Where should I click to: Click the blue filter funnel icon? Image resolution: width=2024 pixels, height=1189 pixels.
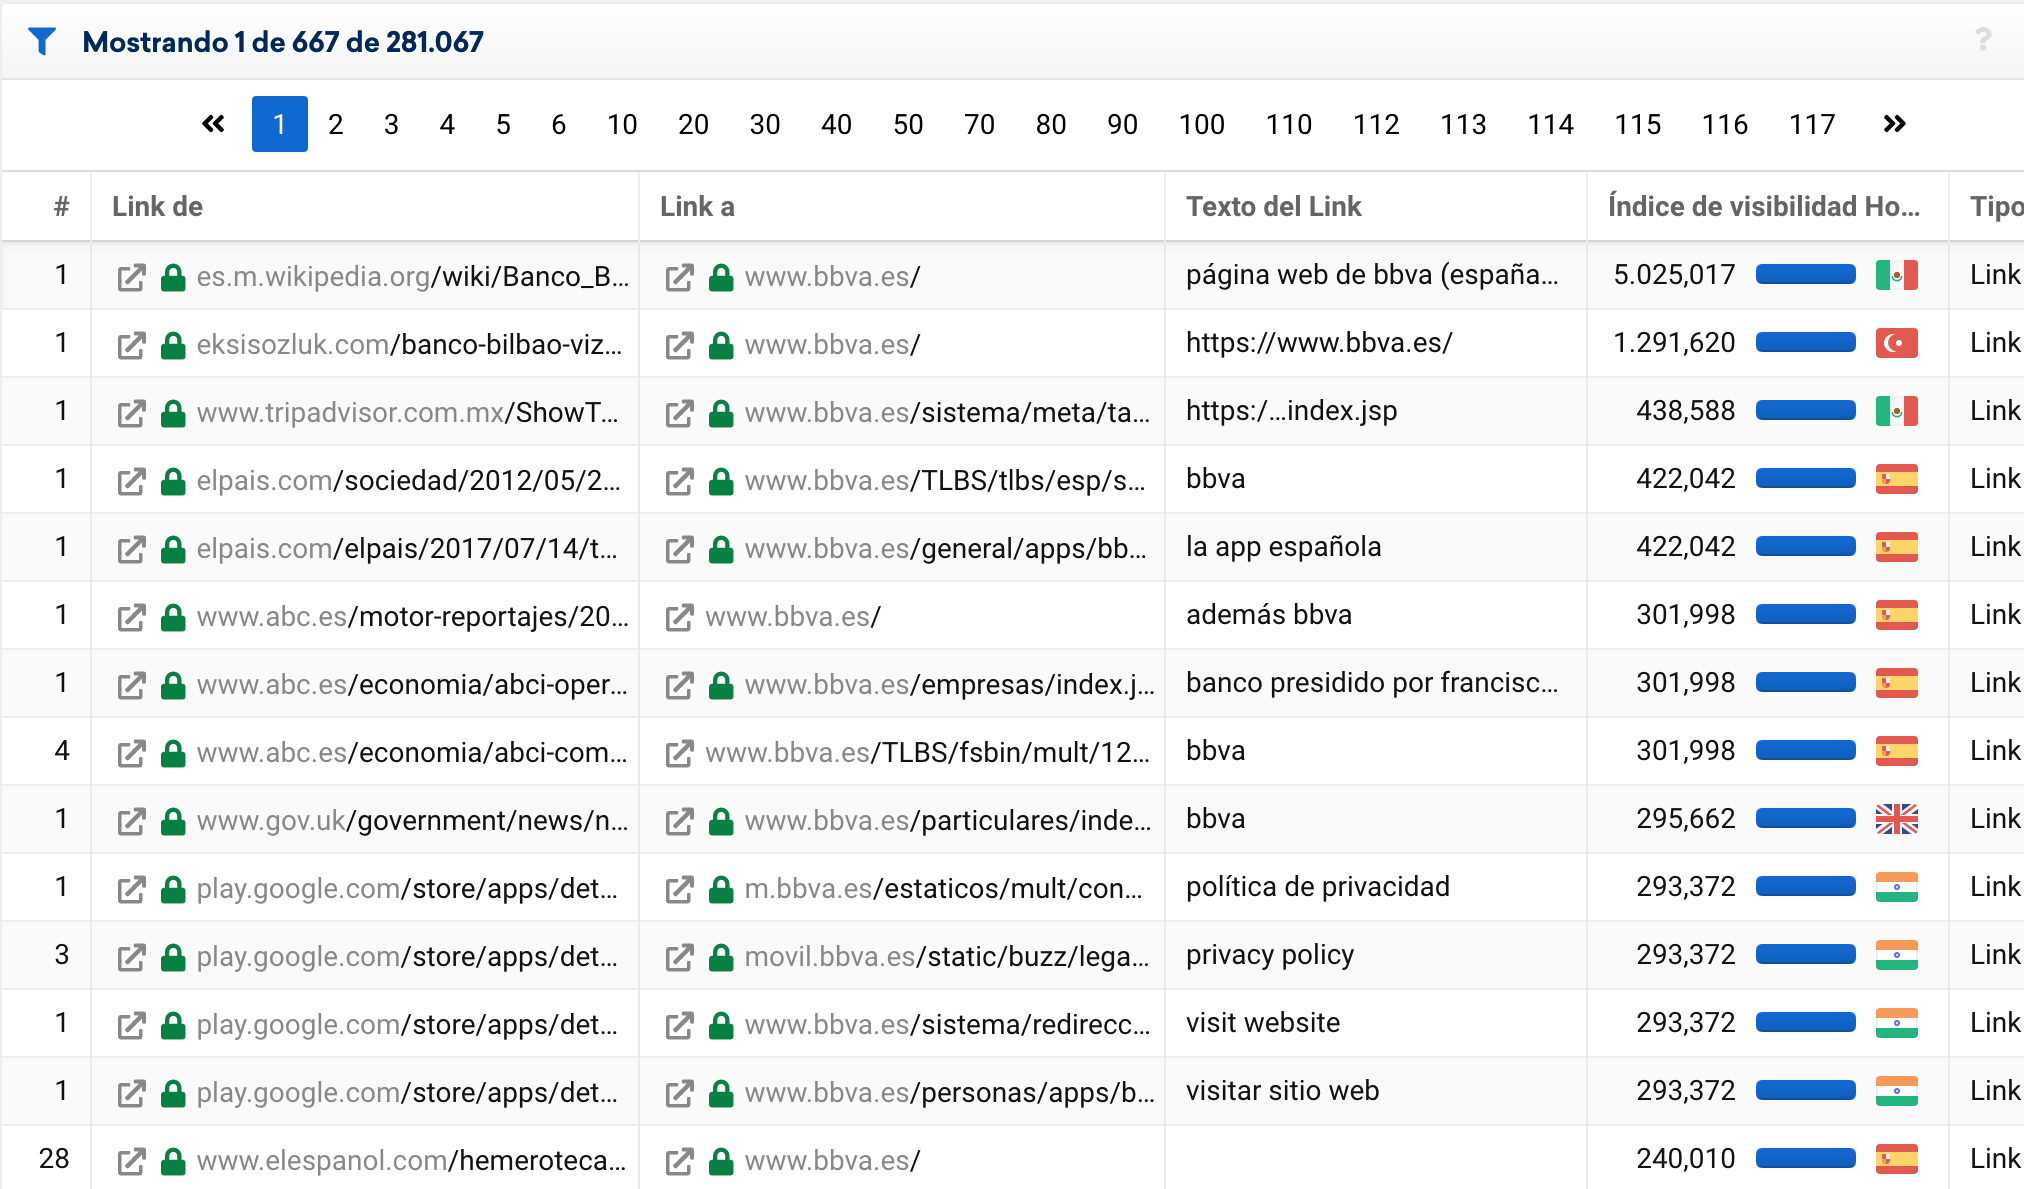[x=42, y=41]
